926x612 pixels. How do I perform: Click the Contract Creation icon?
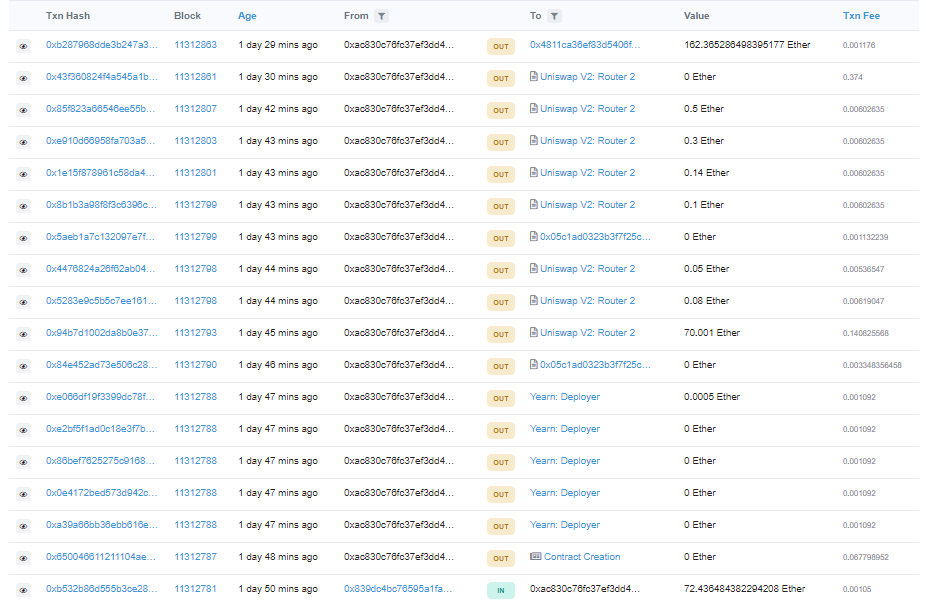(535, 557)
